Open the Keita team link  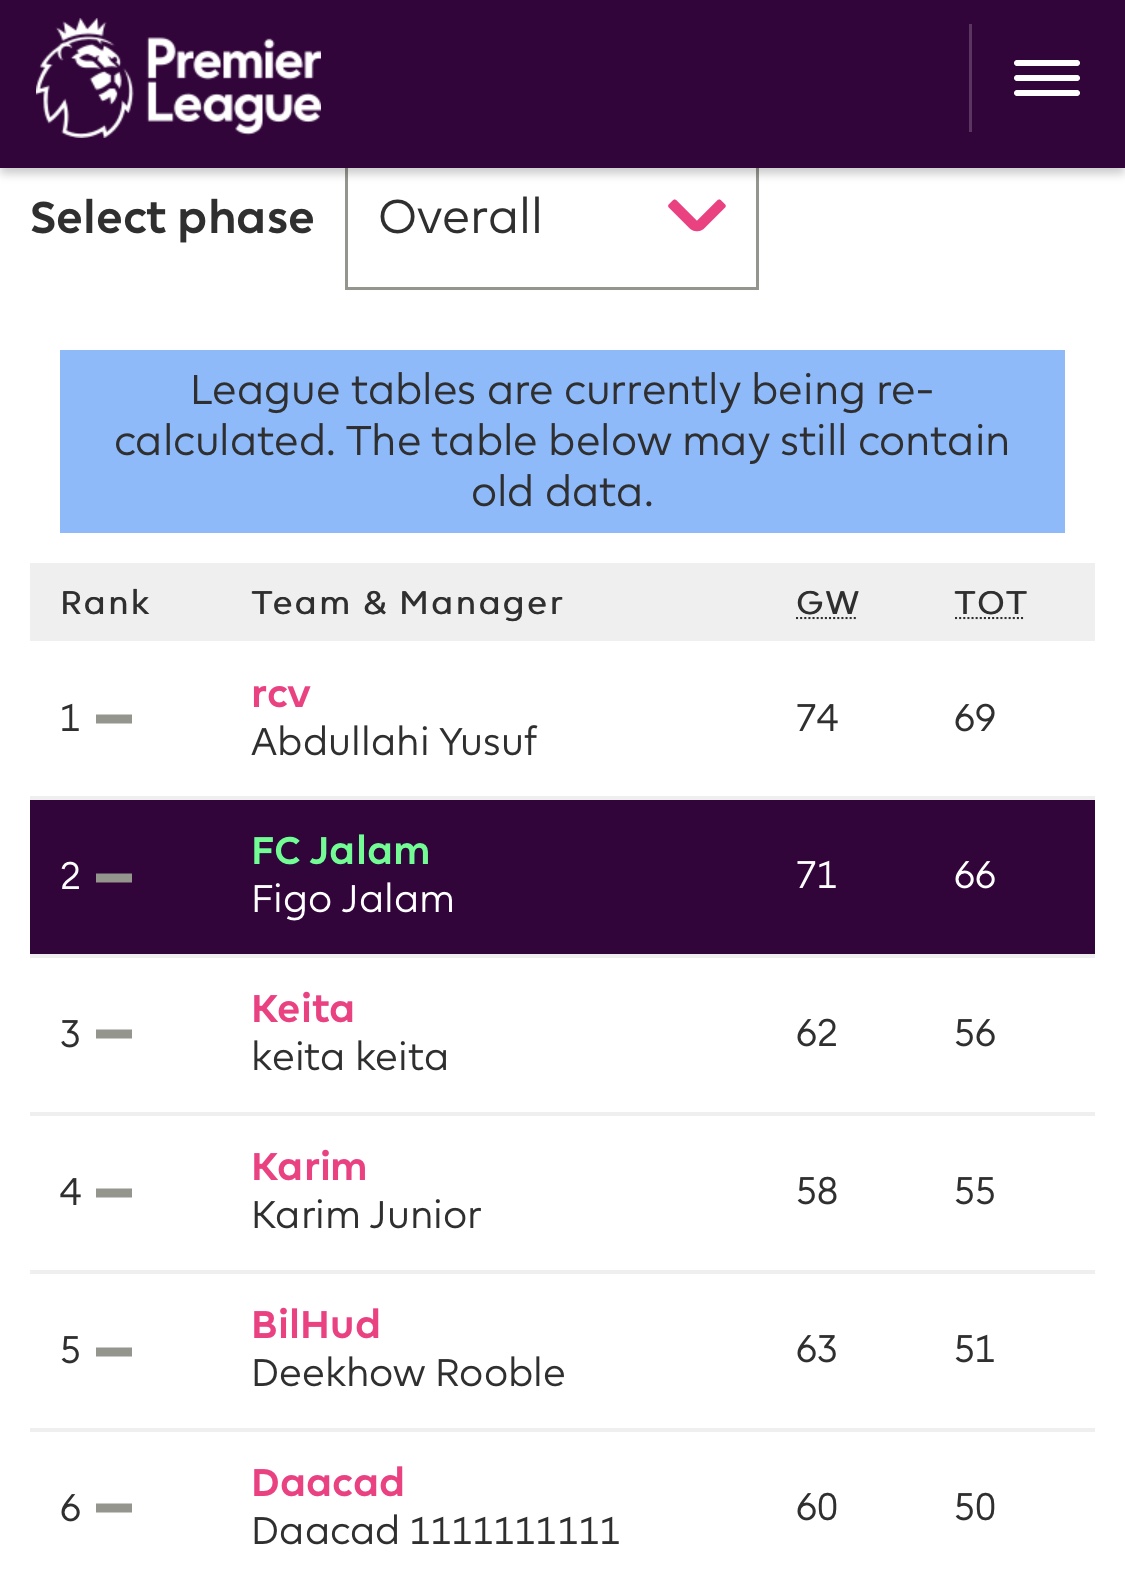coord(303,1008)
